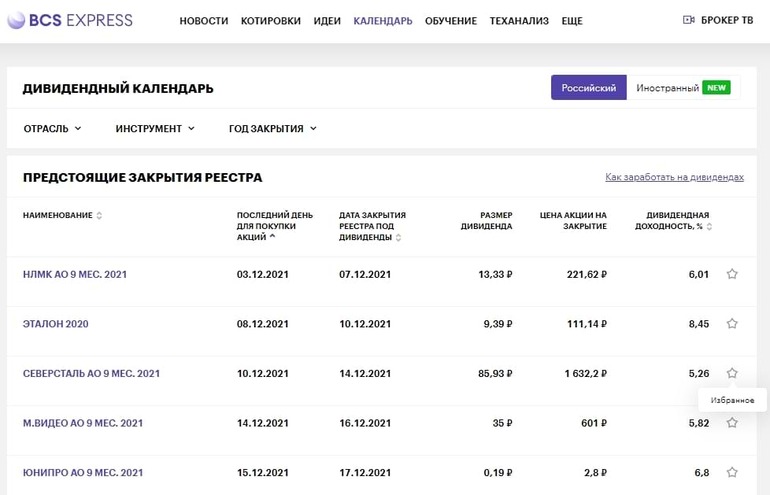
Task: Click dividend amount 0,19 ₽
Action: [x=498, y=473]
